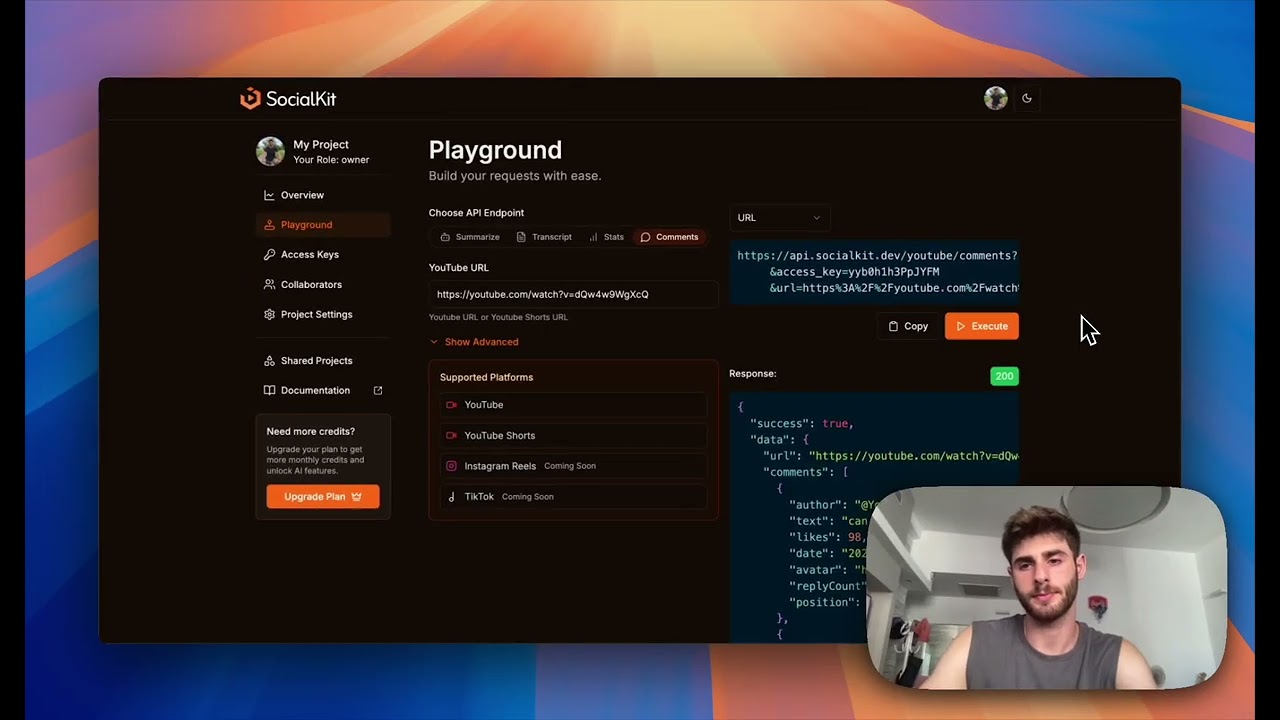This screenshot has height=720, width=1280.
Task: Open the user avatar in header
Action: 995,98
